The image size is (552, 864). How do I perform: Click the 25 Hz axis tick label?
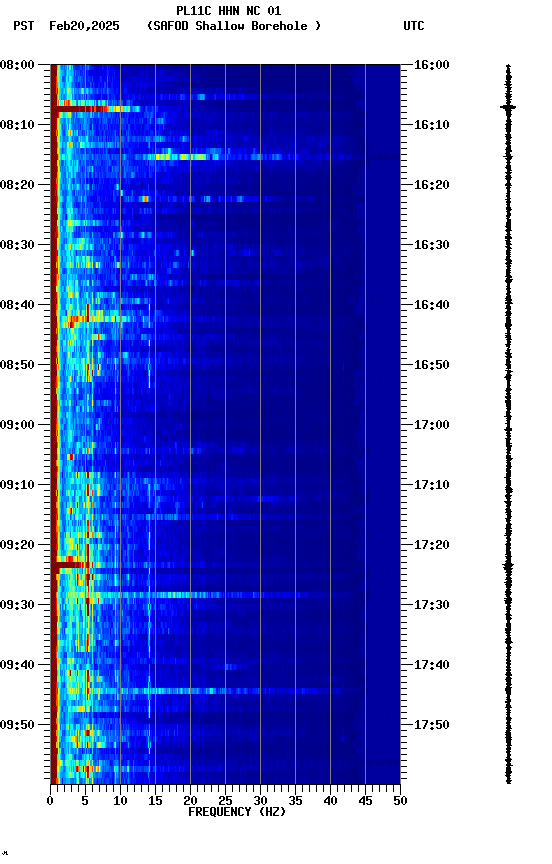click(x=225, y=801)
